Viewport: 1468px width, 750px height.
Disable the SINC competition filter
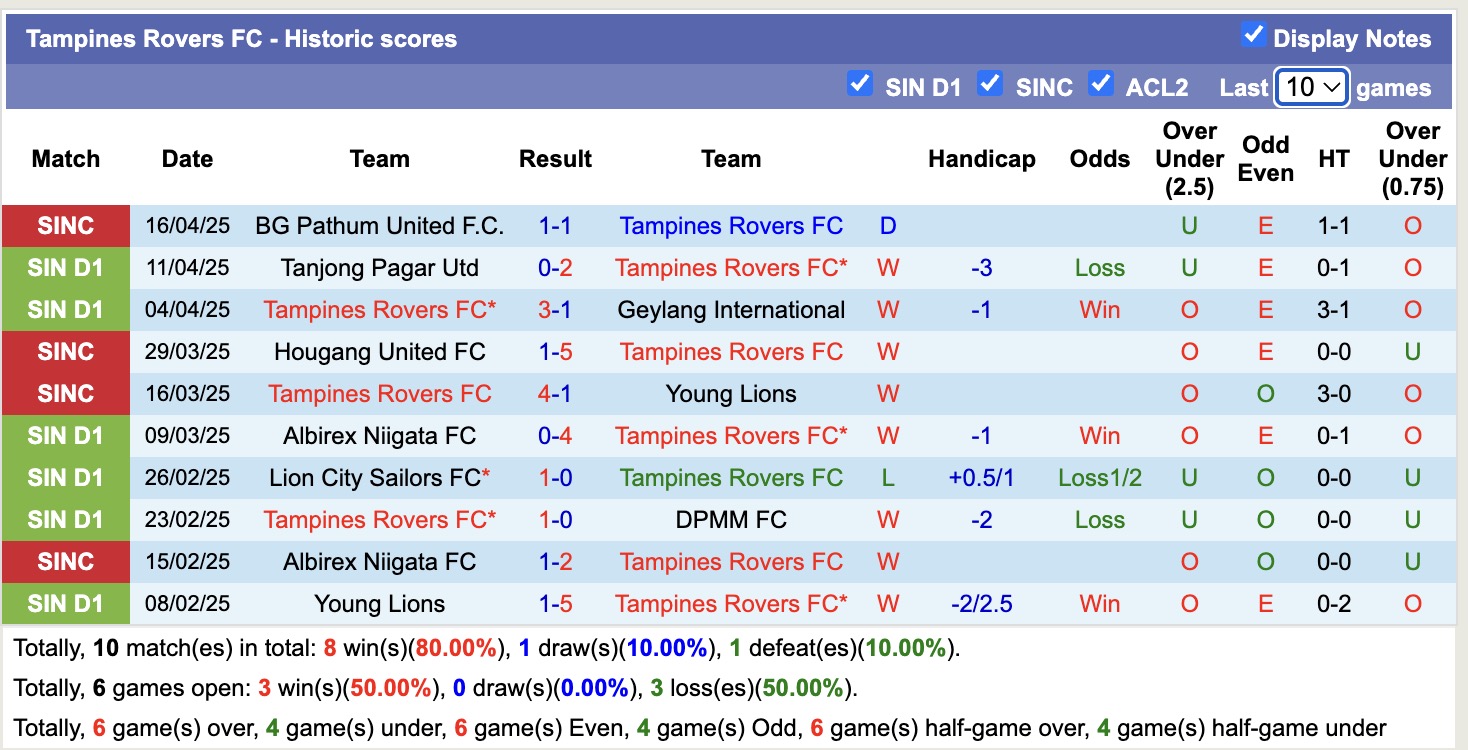[x=990, y=85]
